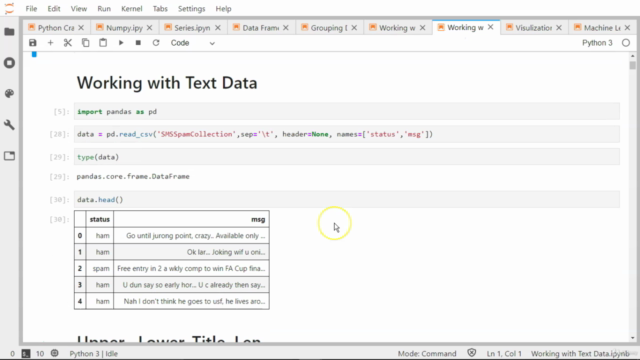Click the Python 3 kernel name button

(597, 43)
